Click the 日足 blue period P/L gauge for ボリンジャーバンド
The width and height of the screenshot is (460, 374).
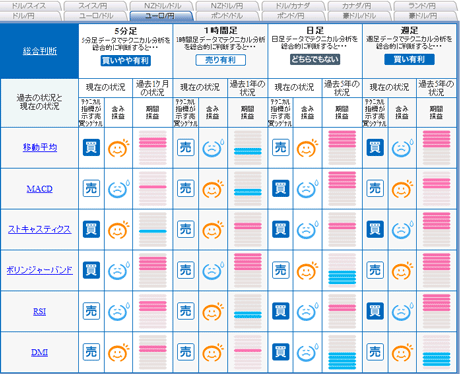[x=342, y=270]
